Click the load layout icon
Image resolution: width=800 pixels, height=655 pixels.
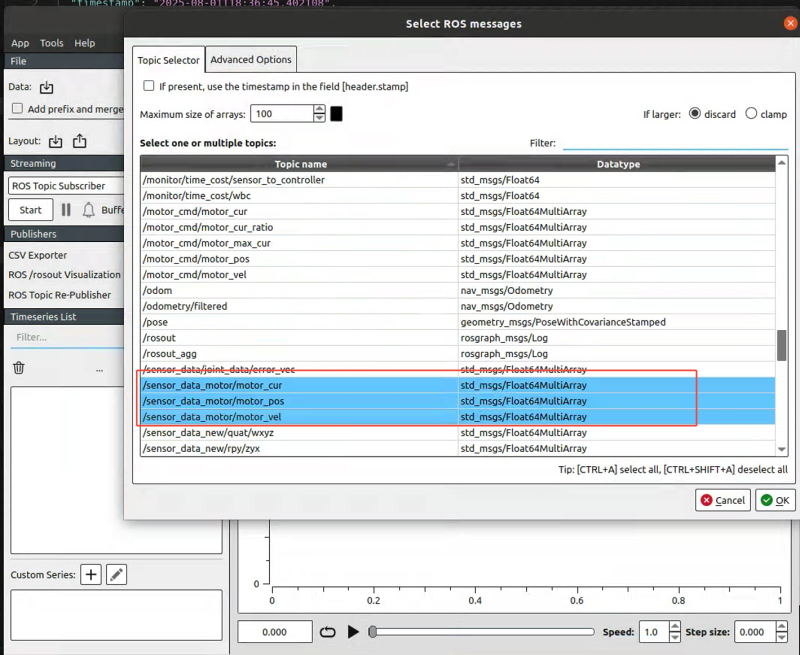point(56,142)
